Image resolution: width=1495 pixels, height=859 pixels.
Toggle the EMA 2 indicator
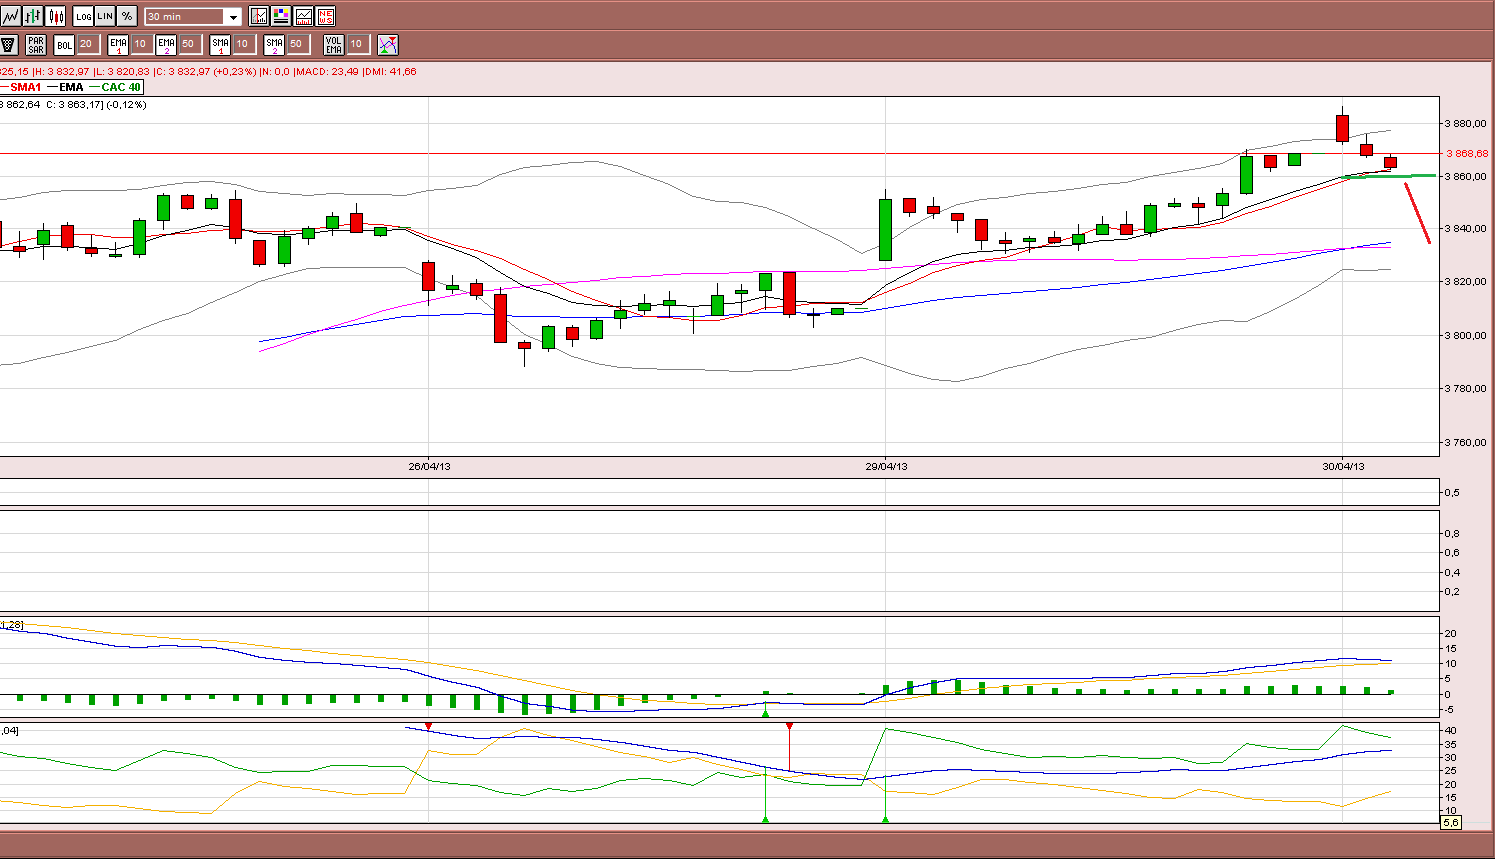click(166, 44)
